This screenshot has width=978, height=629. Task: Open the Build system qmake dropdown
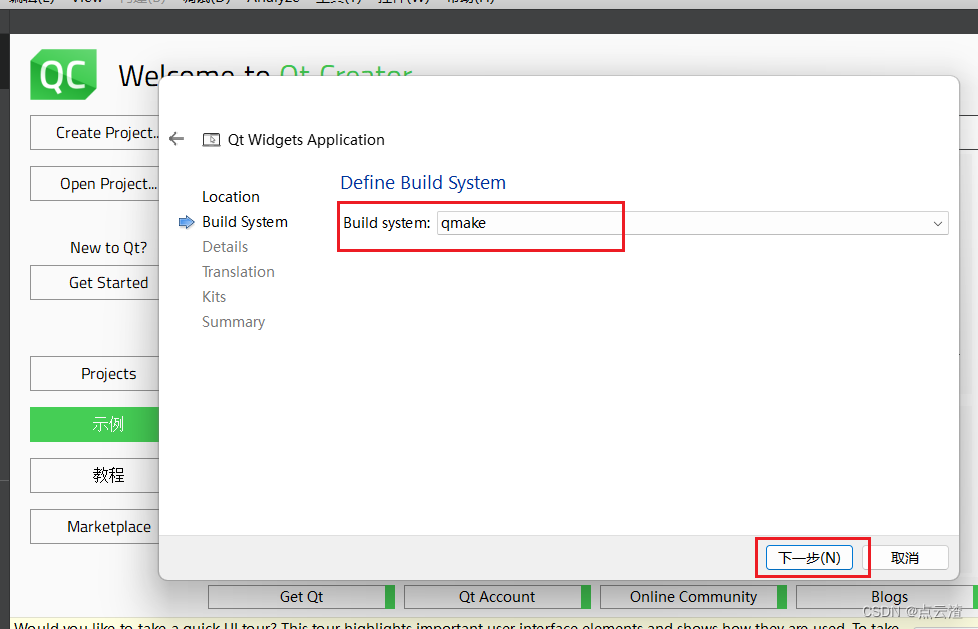692,223
